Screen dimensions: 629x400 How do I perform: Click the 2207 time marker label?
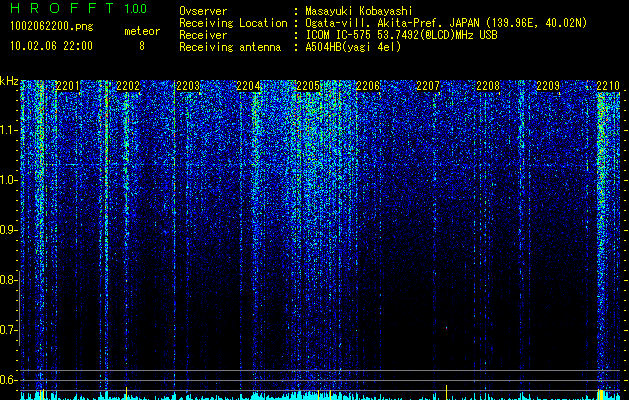pos(428,86)
